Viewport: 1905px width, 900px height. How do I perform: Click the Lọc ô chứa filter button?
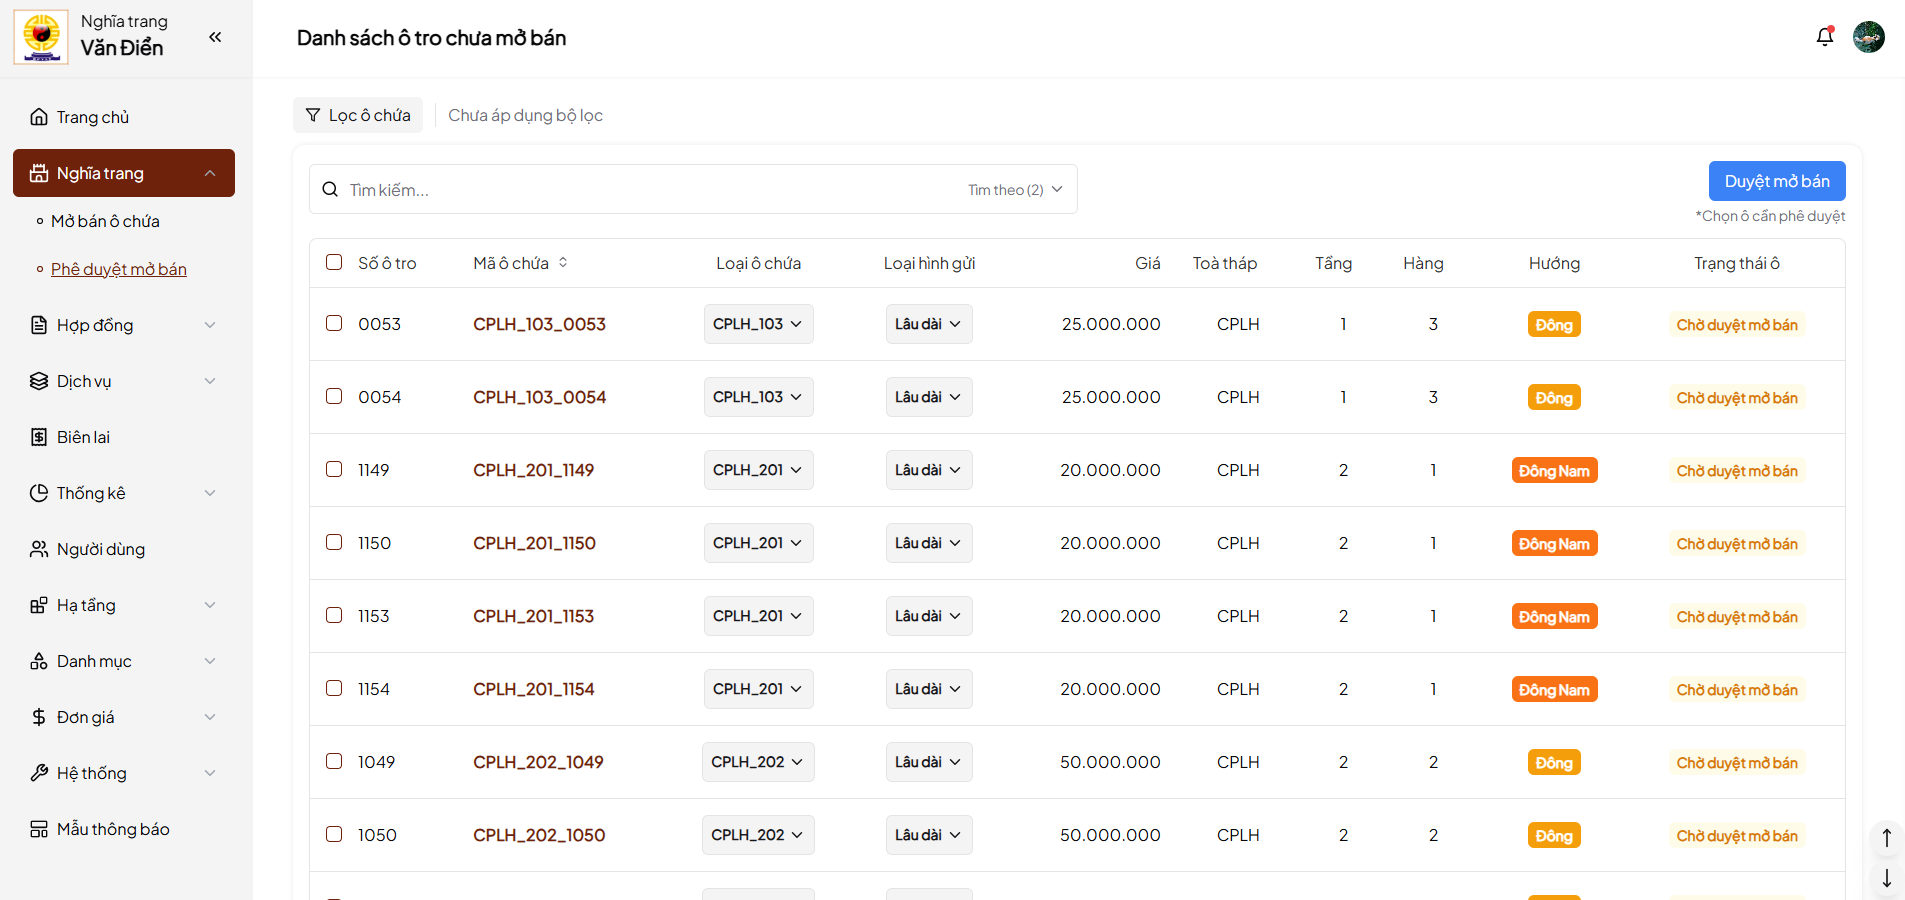pyautogui.click(x=358, y=115)
